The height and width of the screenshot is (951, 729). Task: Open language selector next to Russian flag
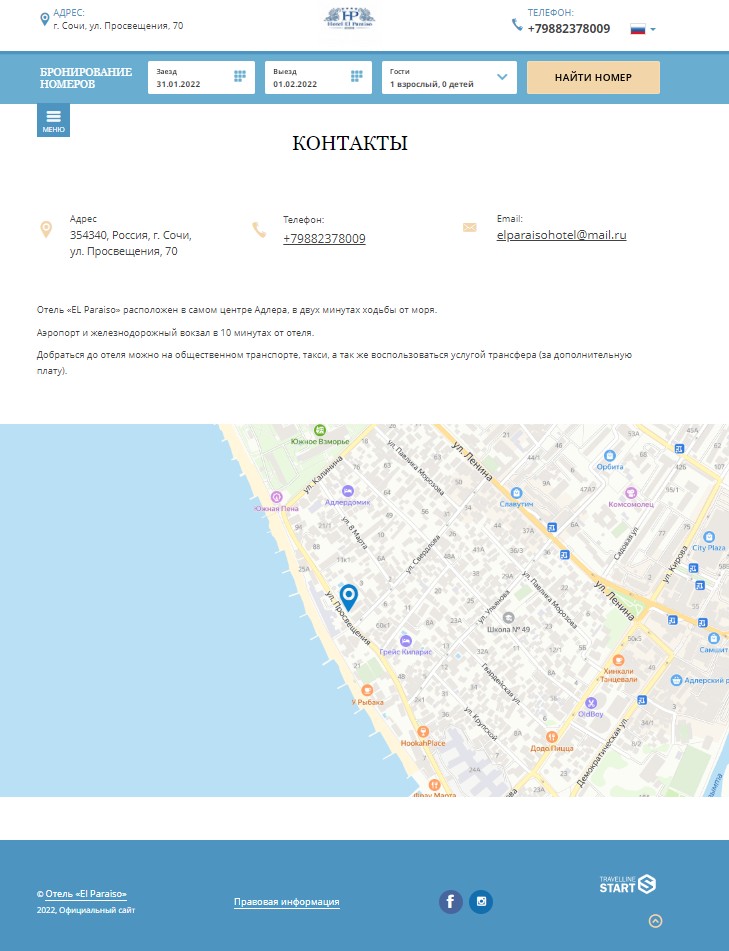pyautogui.click(x=653, y=29)
